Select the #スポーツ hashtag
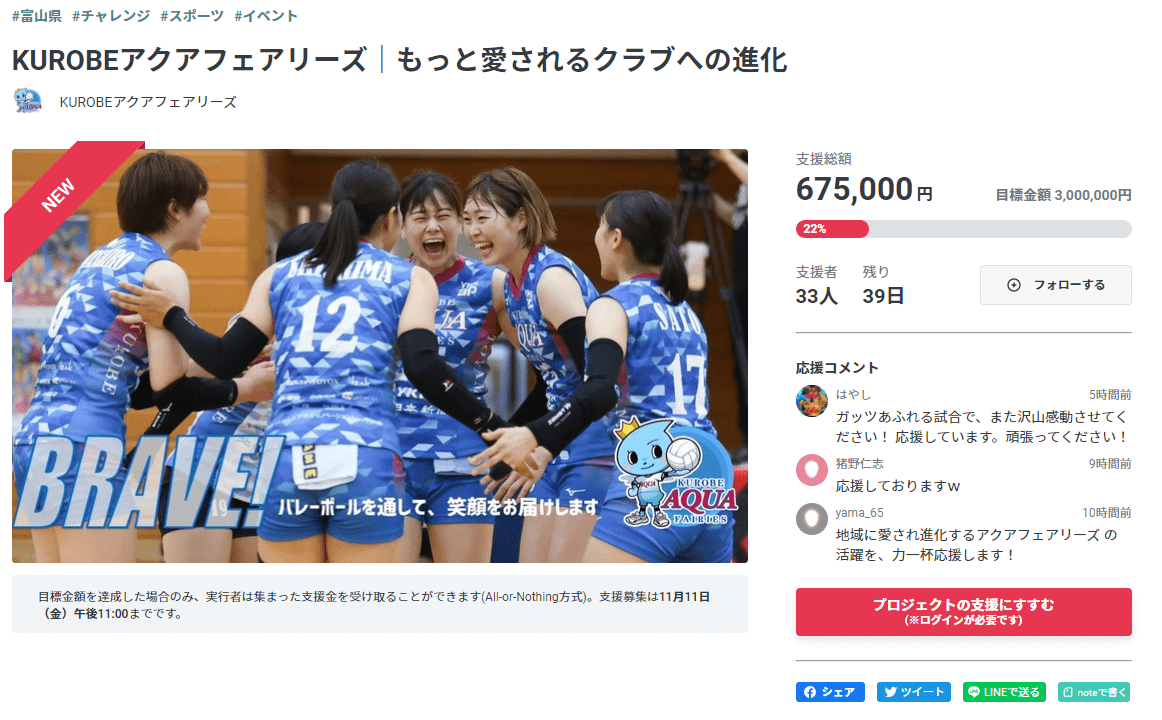This screenshot has width=1162, height=720. [x=192, y=16]
